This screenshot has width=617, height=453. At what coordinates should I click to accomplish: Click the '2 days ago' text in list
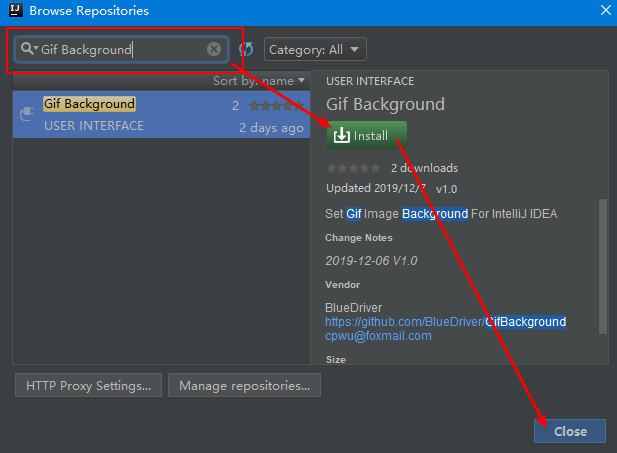(x=272, y=128)
